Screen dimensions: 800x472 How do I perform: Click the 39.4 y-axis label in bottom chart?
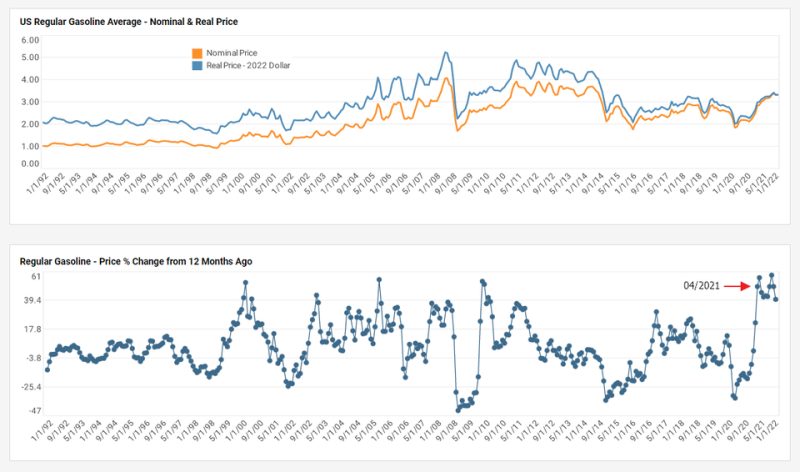32,300
